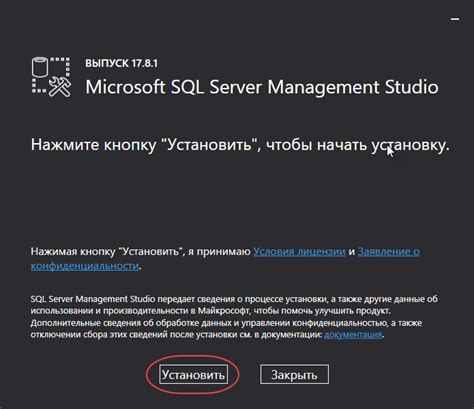Open the документация link
474x409 pixels.
[353, 334]
